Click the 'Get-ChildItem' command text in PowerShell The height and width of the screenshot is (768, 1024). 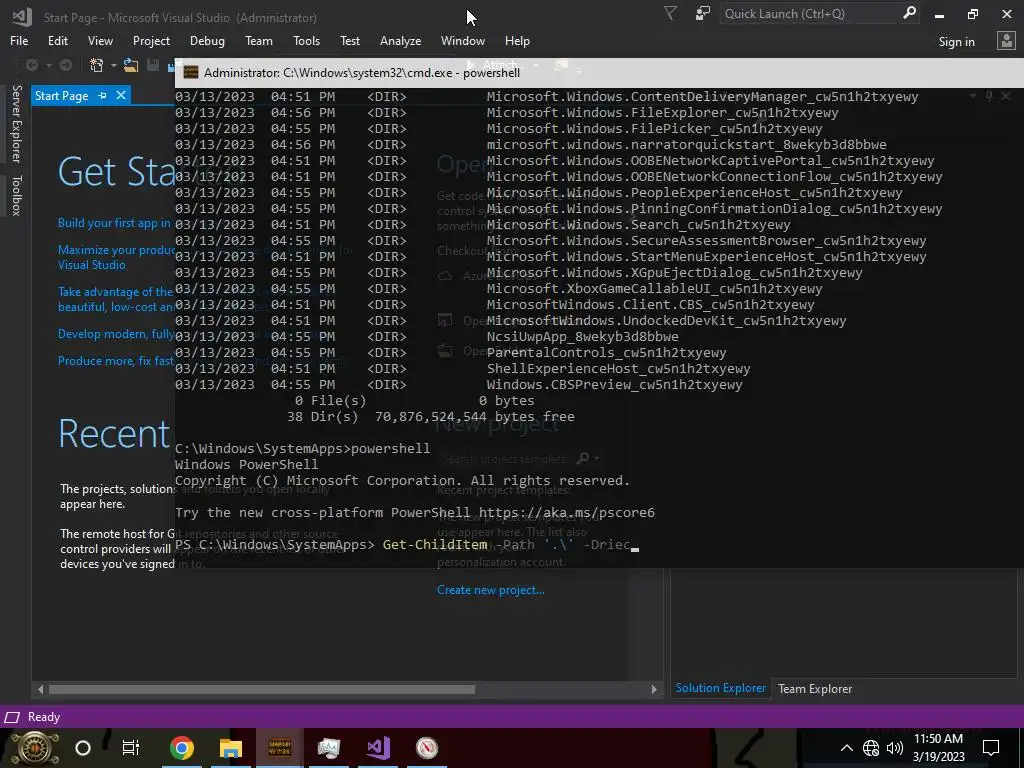(435, 544)
